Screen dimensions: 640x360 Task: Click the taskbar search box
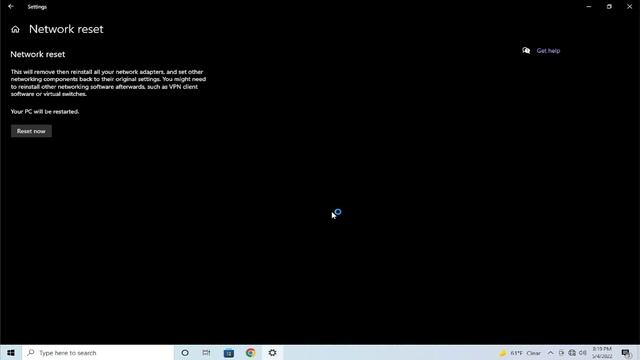[98, 353]
